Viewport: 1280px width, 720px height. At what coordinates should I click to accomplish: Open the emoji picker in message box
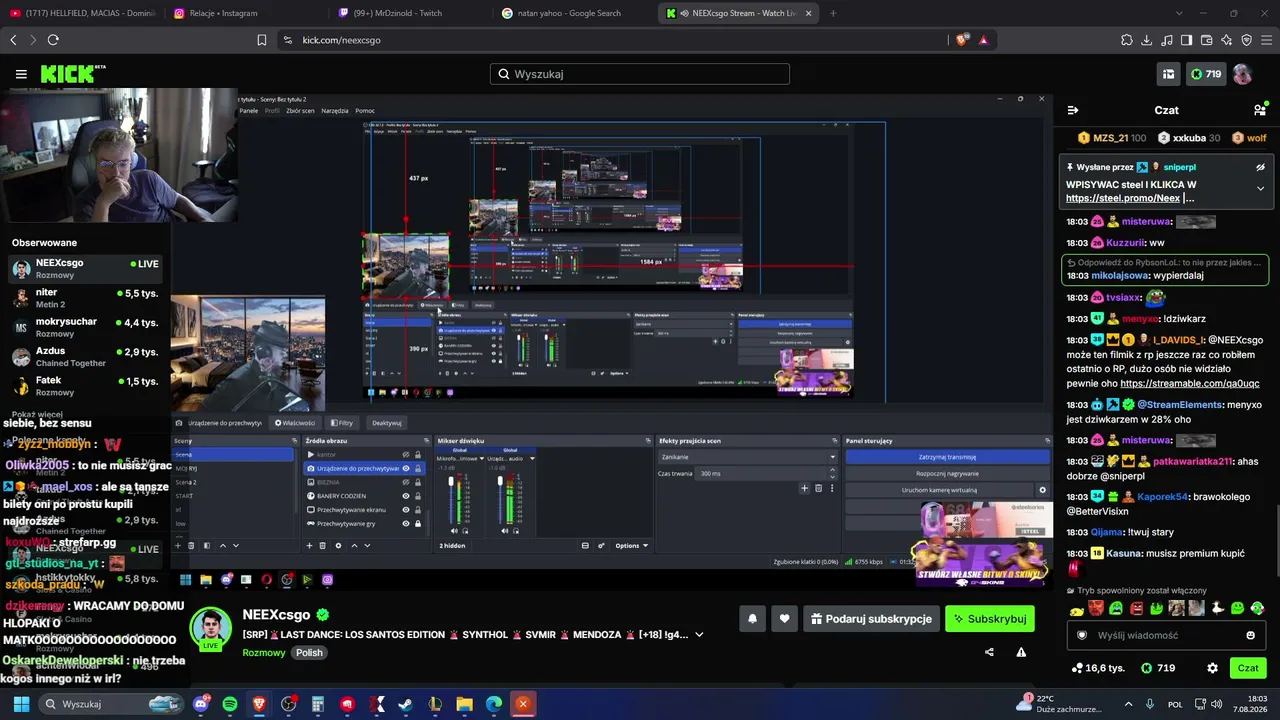coord(1250,635)
